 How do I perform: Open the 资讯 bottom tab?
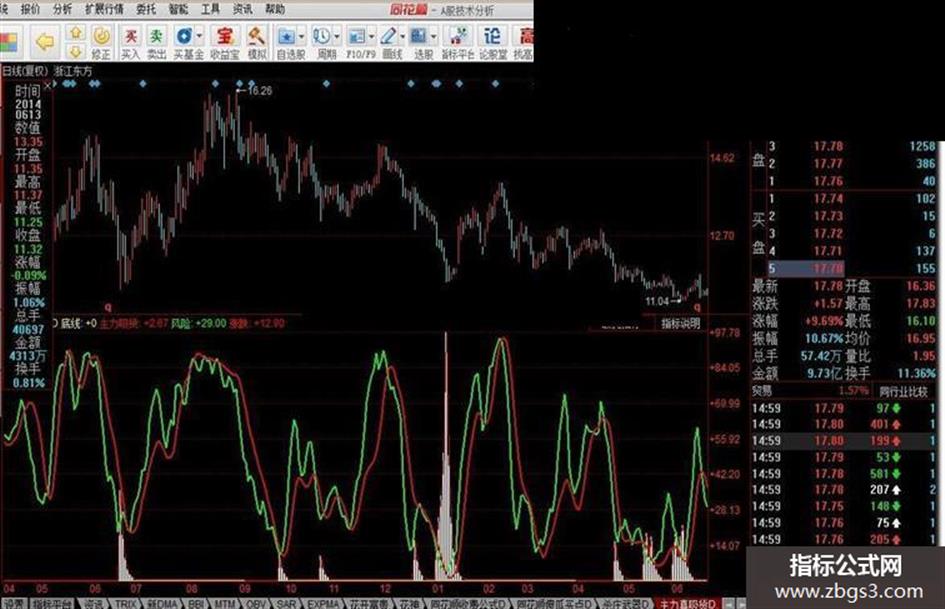tap(93, 604)
